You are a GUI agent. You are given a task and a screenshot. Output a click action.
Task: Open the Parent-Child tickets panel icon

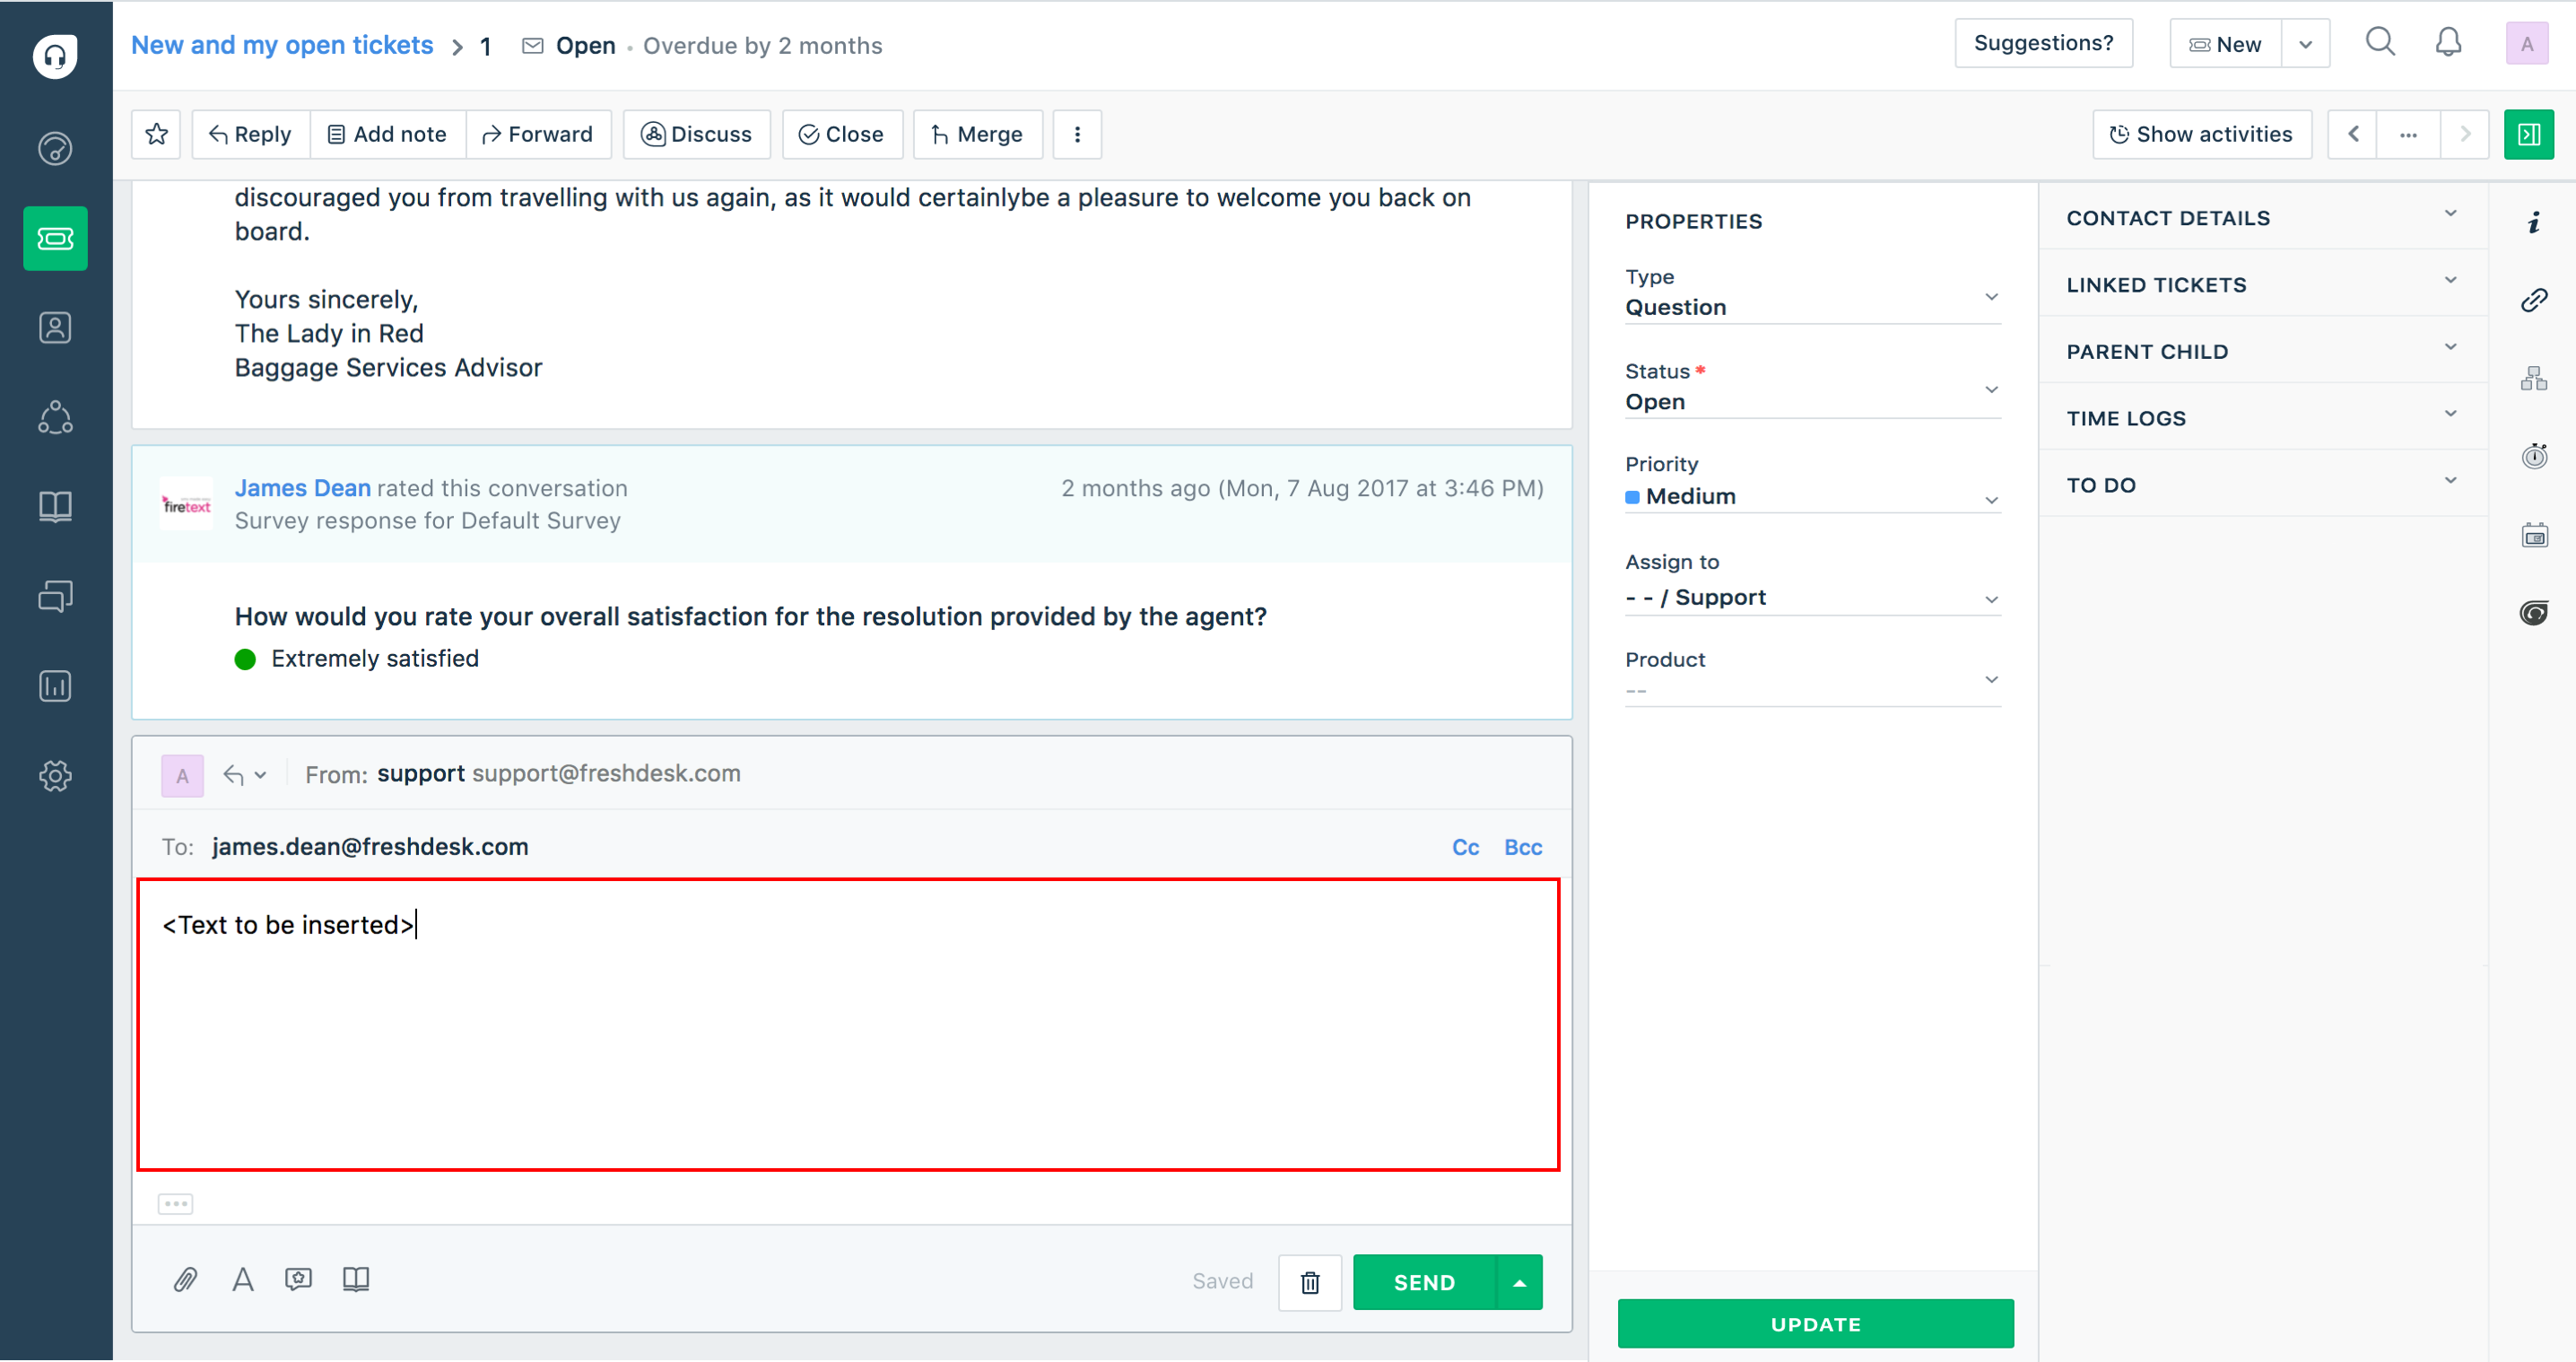tap(2534, 377)
